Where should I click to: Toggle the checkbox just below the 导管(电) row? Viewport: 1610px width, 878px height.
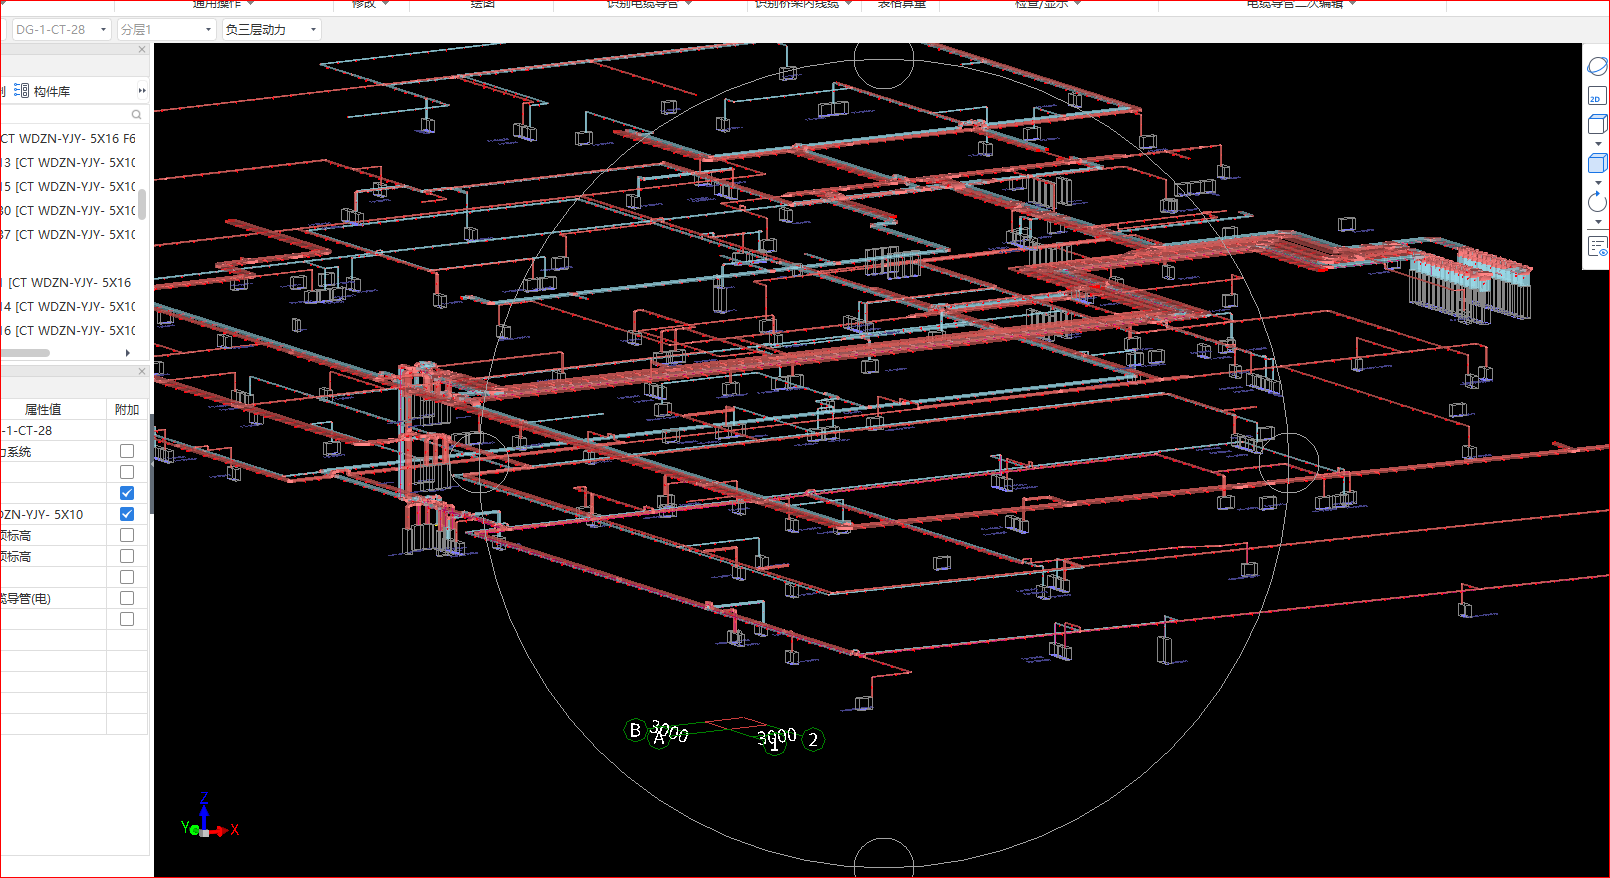pos(127,619)
